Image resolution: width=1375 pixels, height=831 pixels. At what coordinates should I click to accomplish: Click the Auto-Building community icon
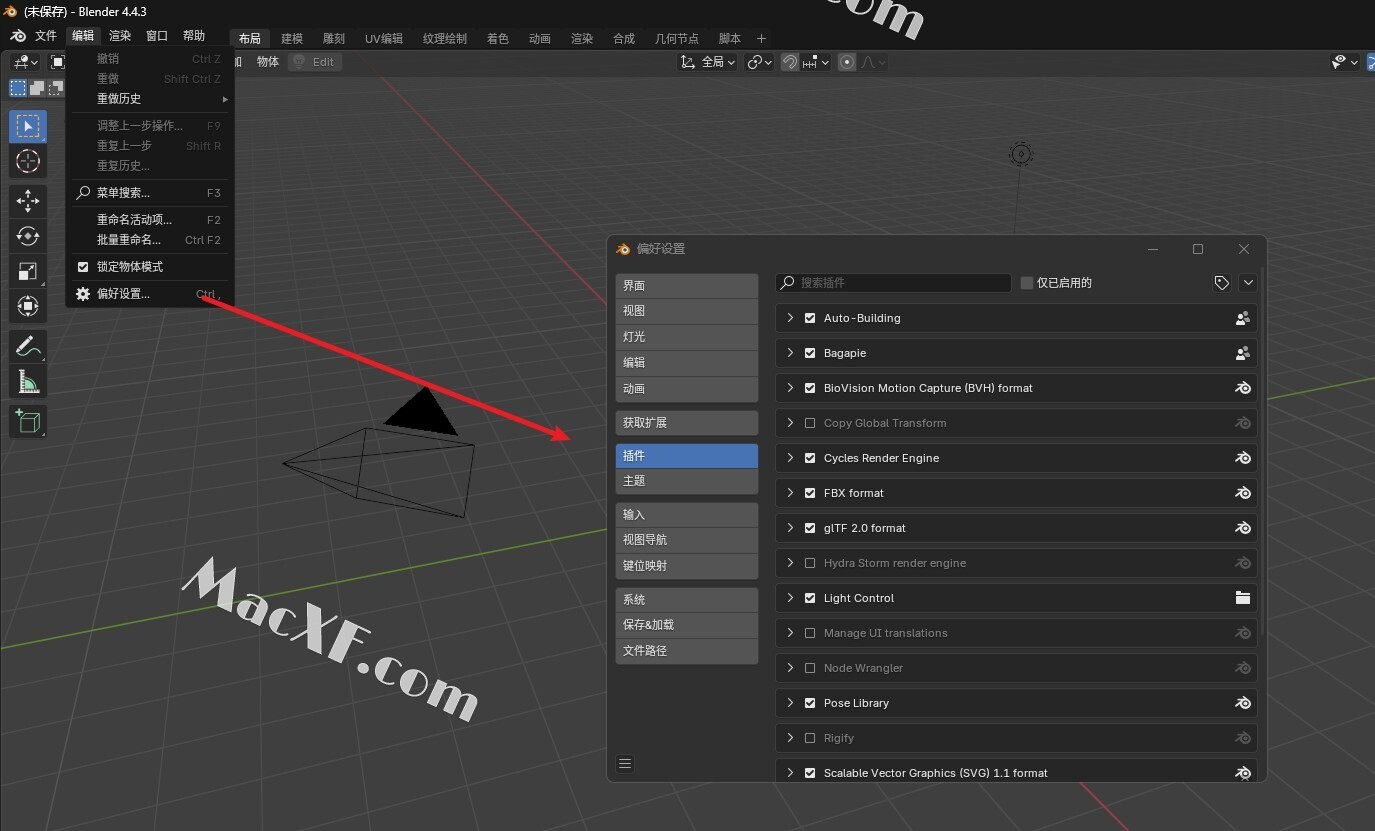click(x=1243, y=318)
